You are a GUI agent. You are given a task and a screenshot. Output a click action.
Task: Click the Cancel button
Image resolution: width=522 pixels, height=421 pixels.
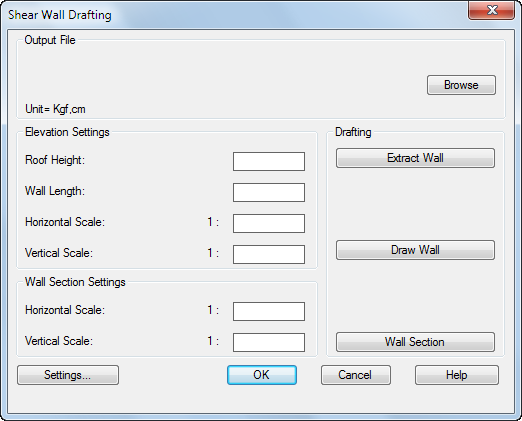coord(356,375)
